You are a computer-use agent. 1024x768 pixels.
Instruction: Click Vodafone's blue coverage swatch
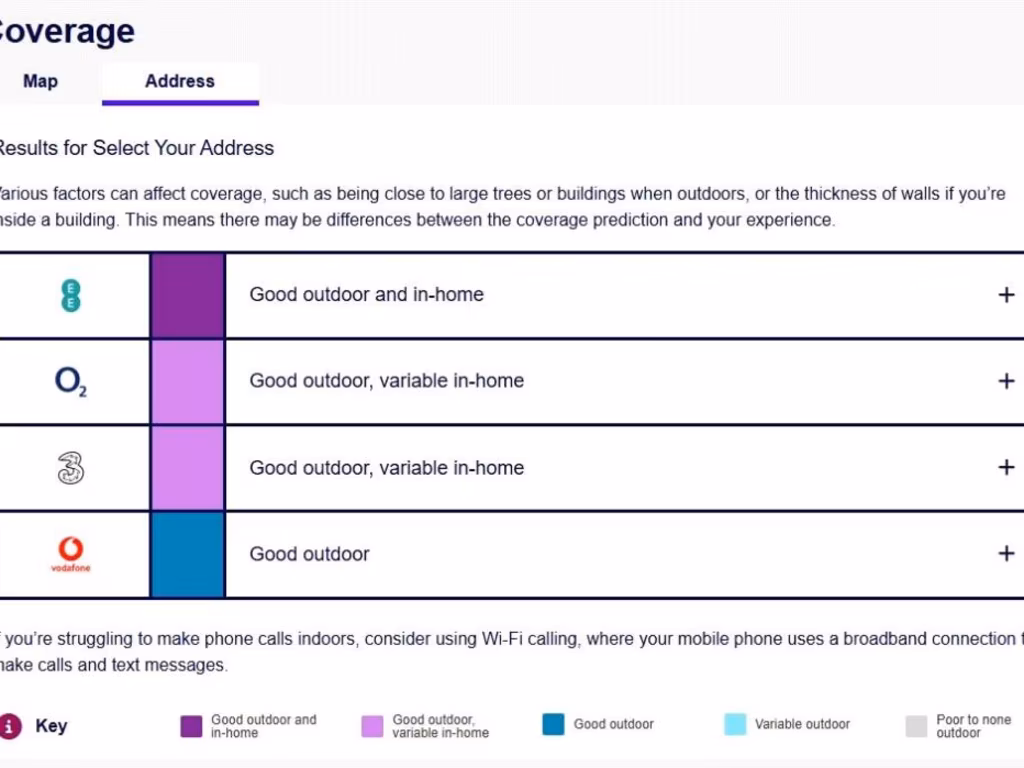pyautogui.click(x=187, y=554)
